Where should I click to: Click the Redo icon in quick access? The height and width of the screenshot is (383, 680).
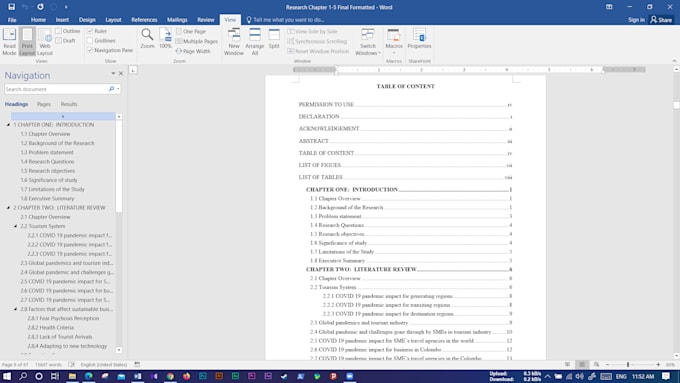[x=40, y=7]
